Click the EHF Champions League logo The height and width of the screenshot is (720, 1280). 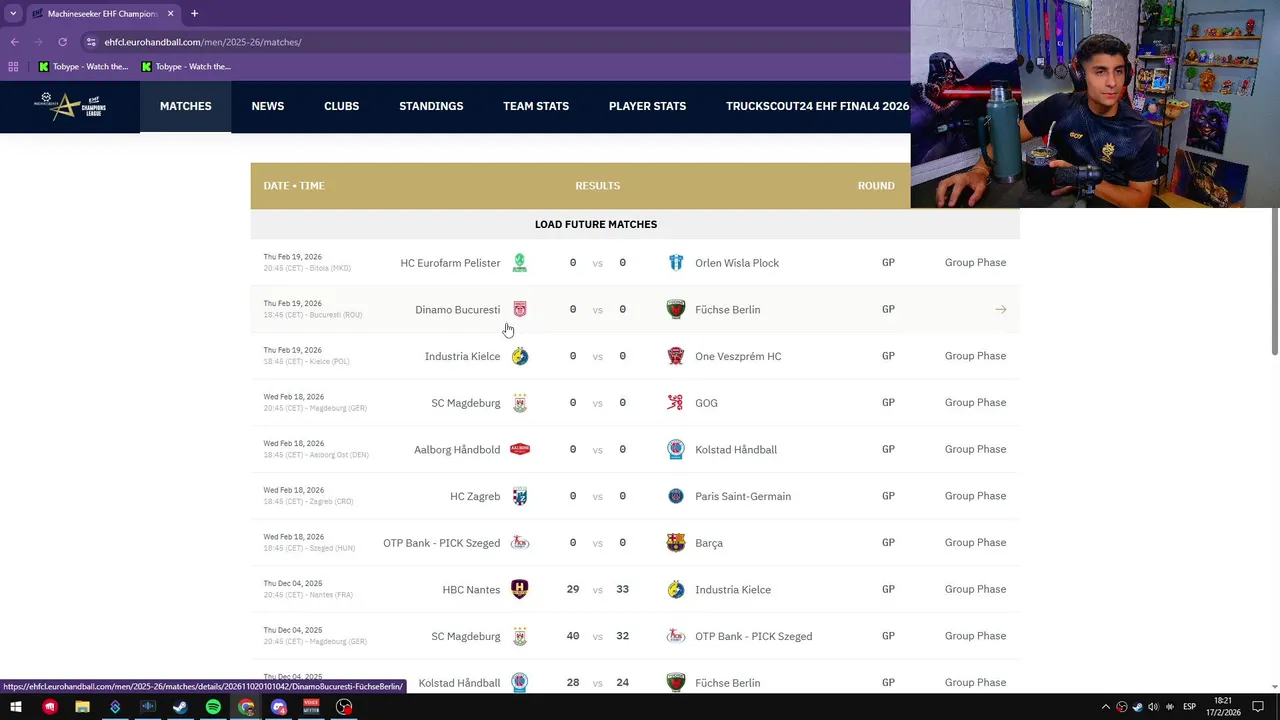pyautogui.click(x=69, y=106)
